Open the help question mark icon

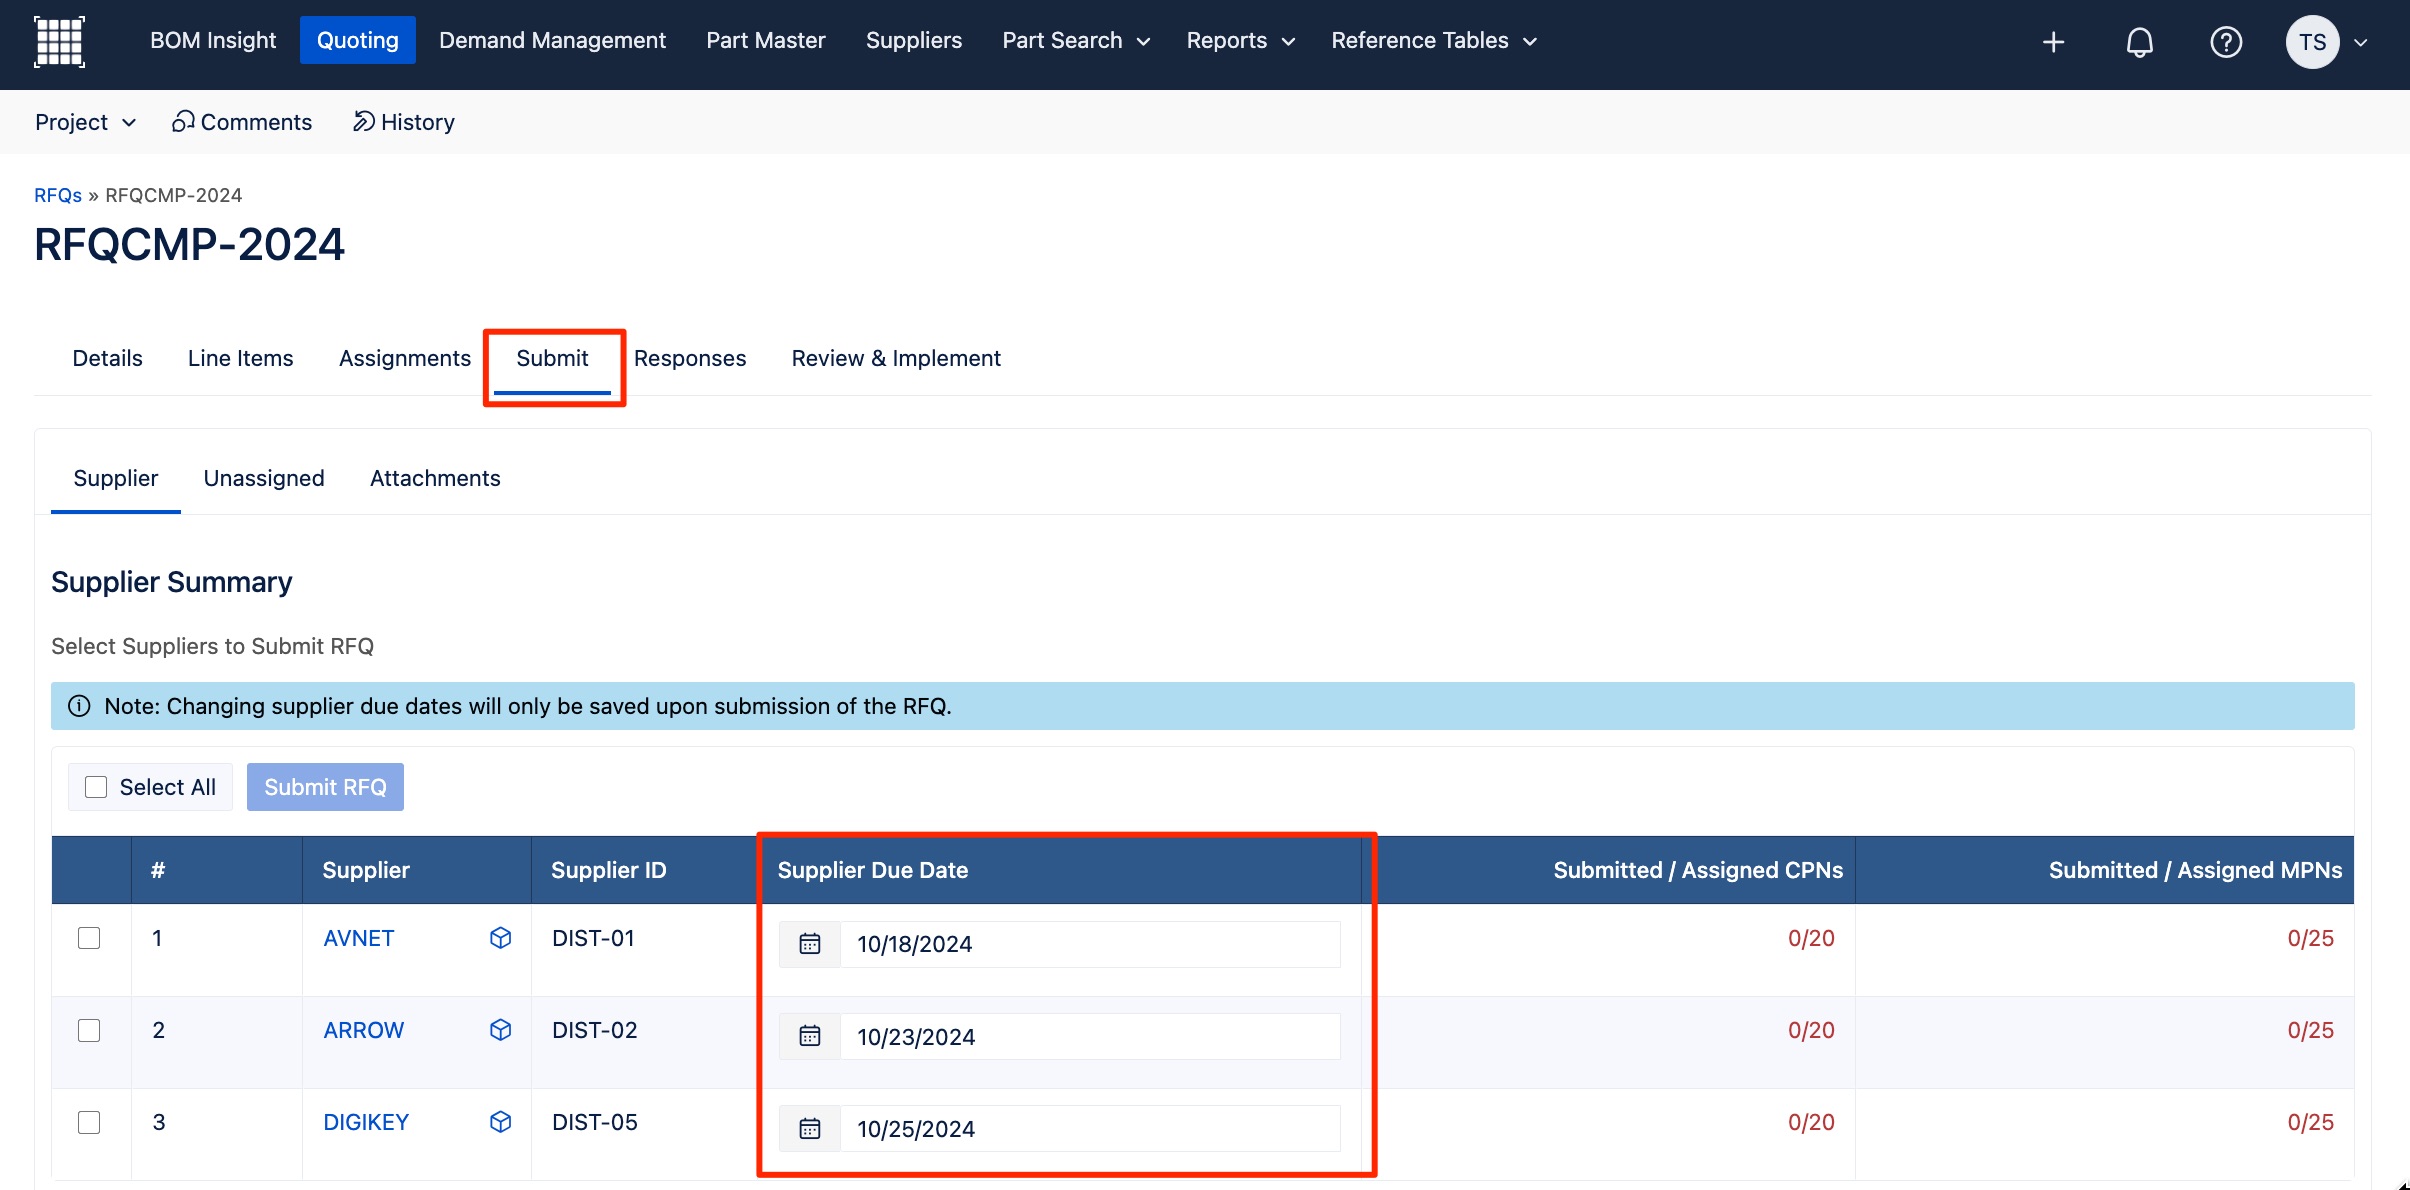2226,42
